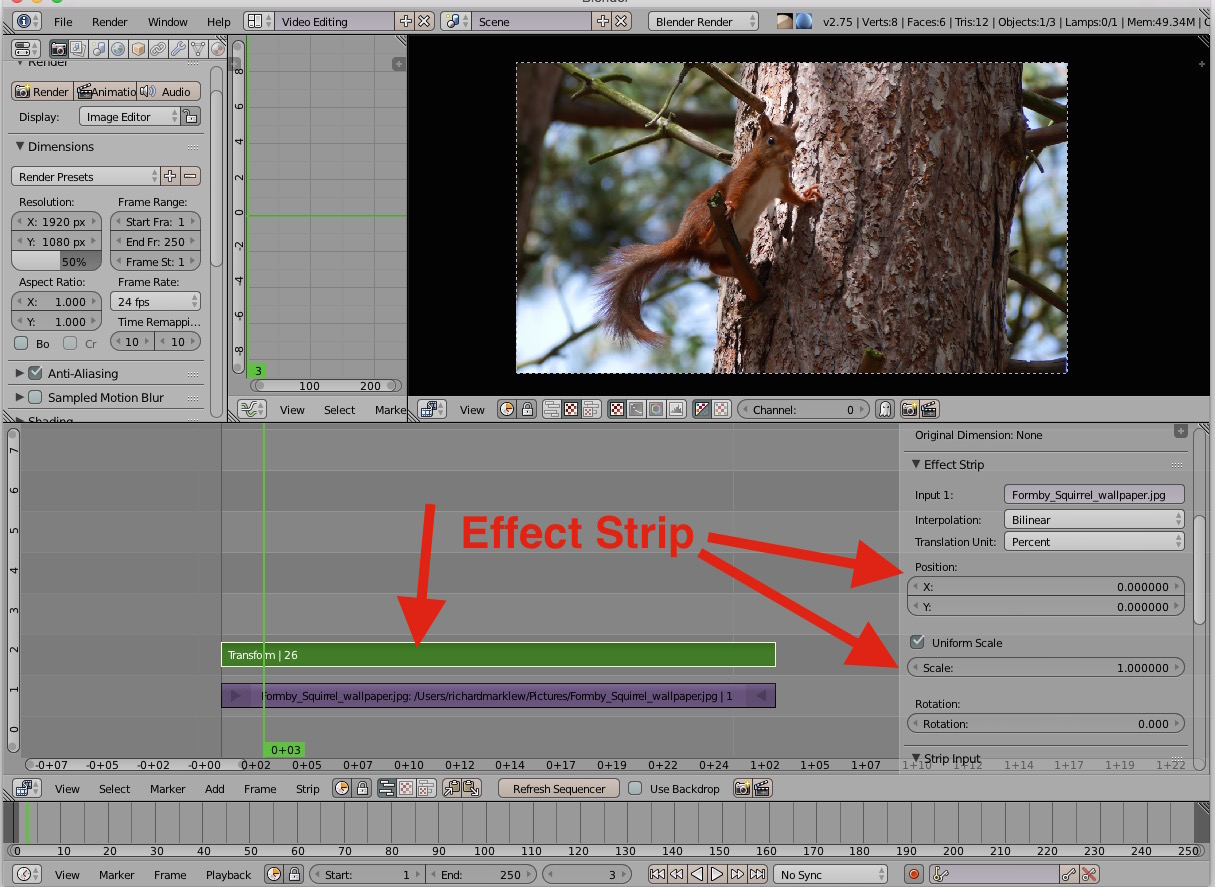
Task: Click the play animation button in timeline
Action: 717,874
